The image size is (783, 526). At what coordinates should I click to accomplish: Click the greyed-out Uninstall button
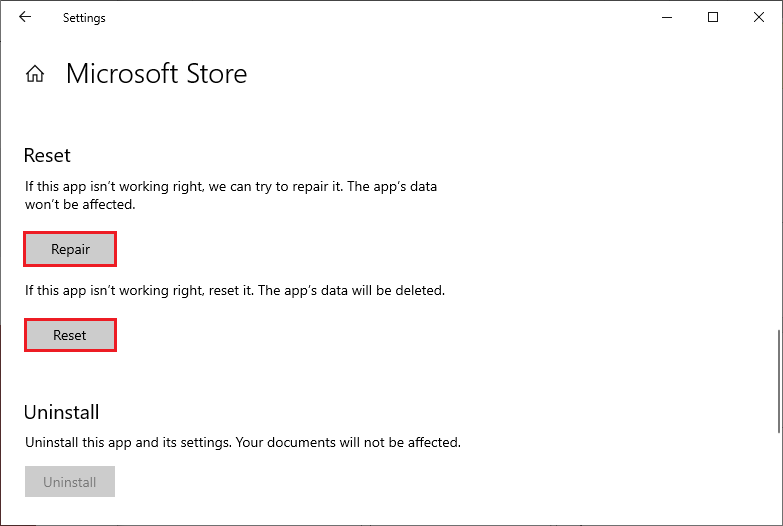point(70,482)
